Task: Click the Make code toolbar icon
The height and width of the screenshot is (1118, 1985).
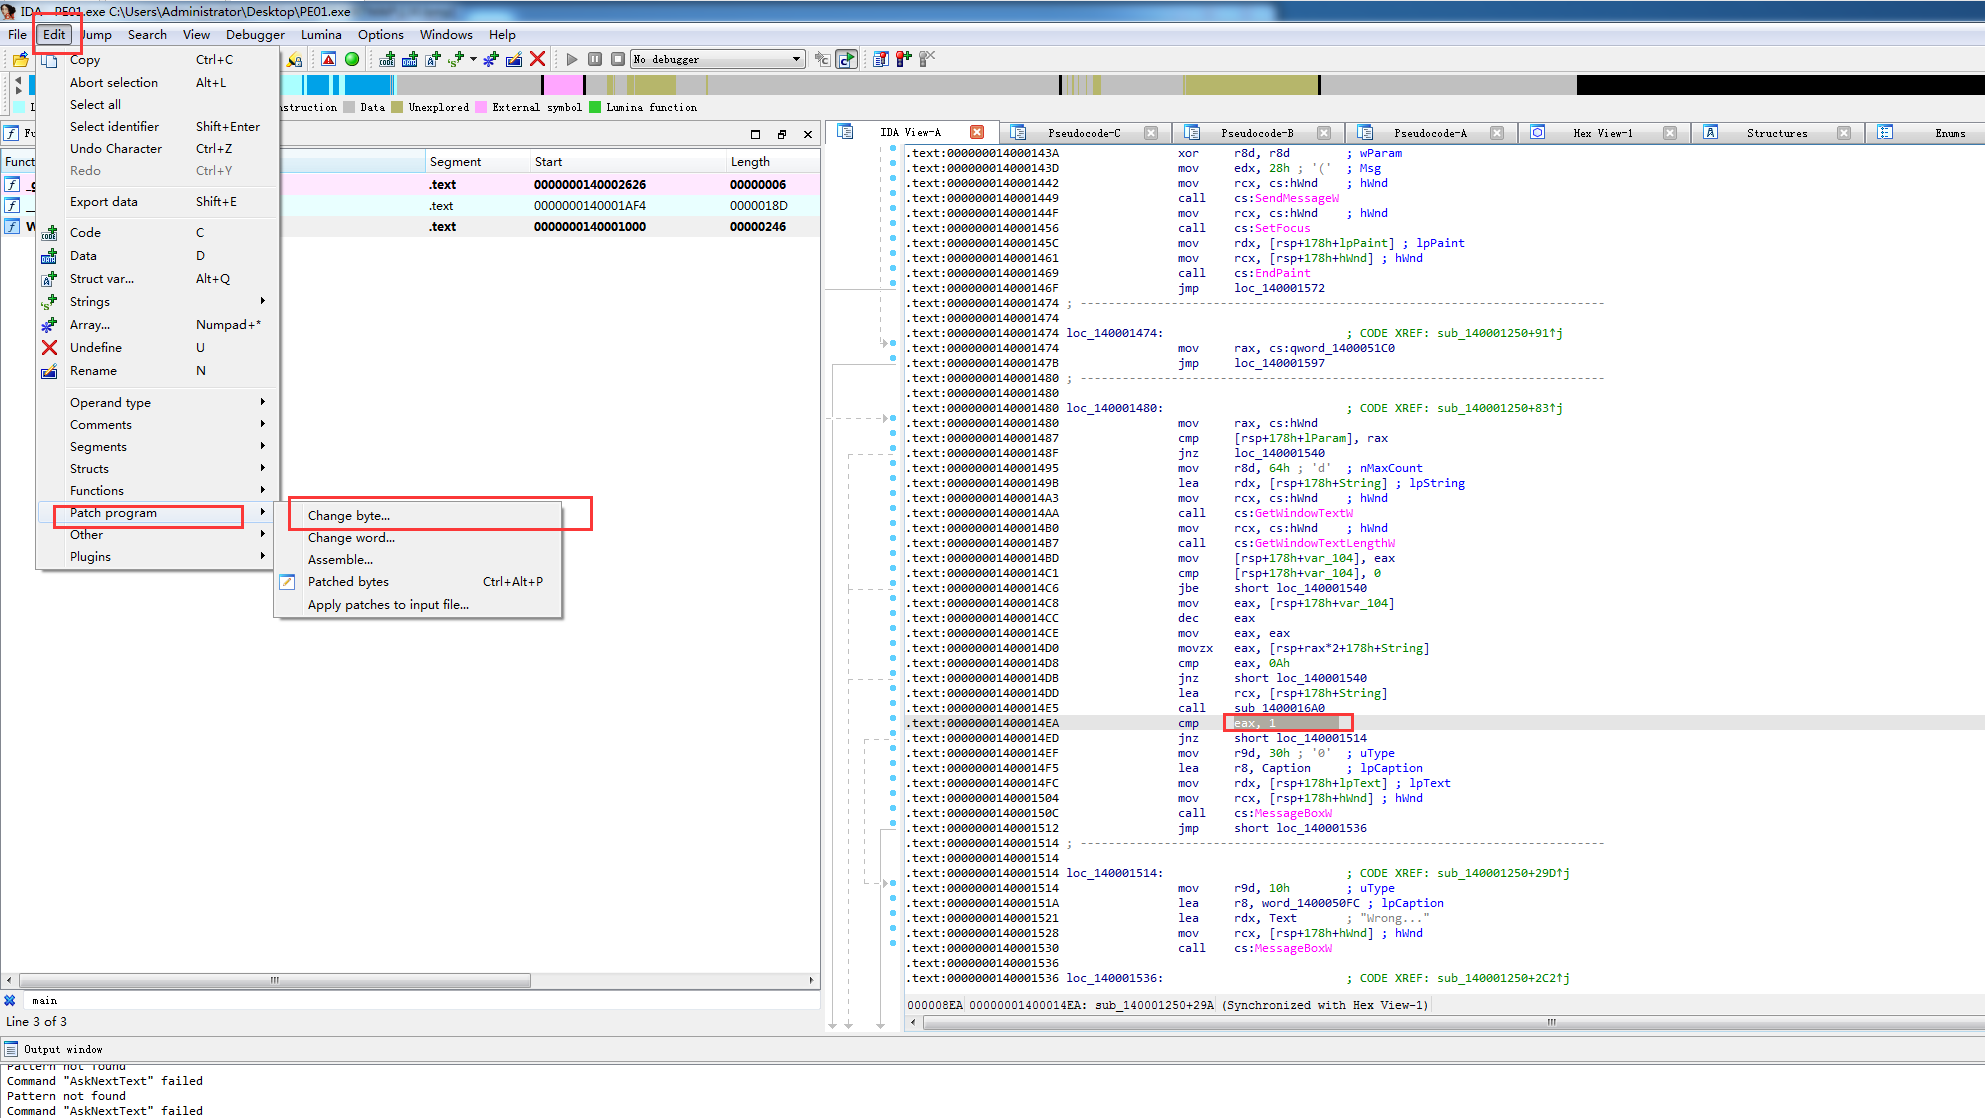Action: pyautogui.click(x=387, y=60)
